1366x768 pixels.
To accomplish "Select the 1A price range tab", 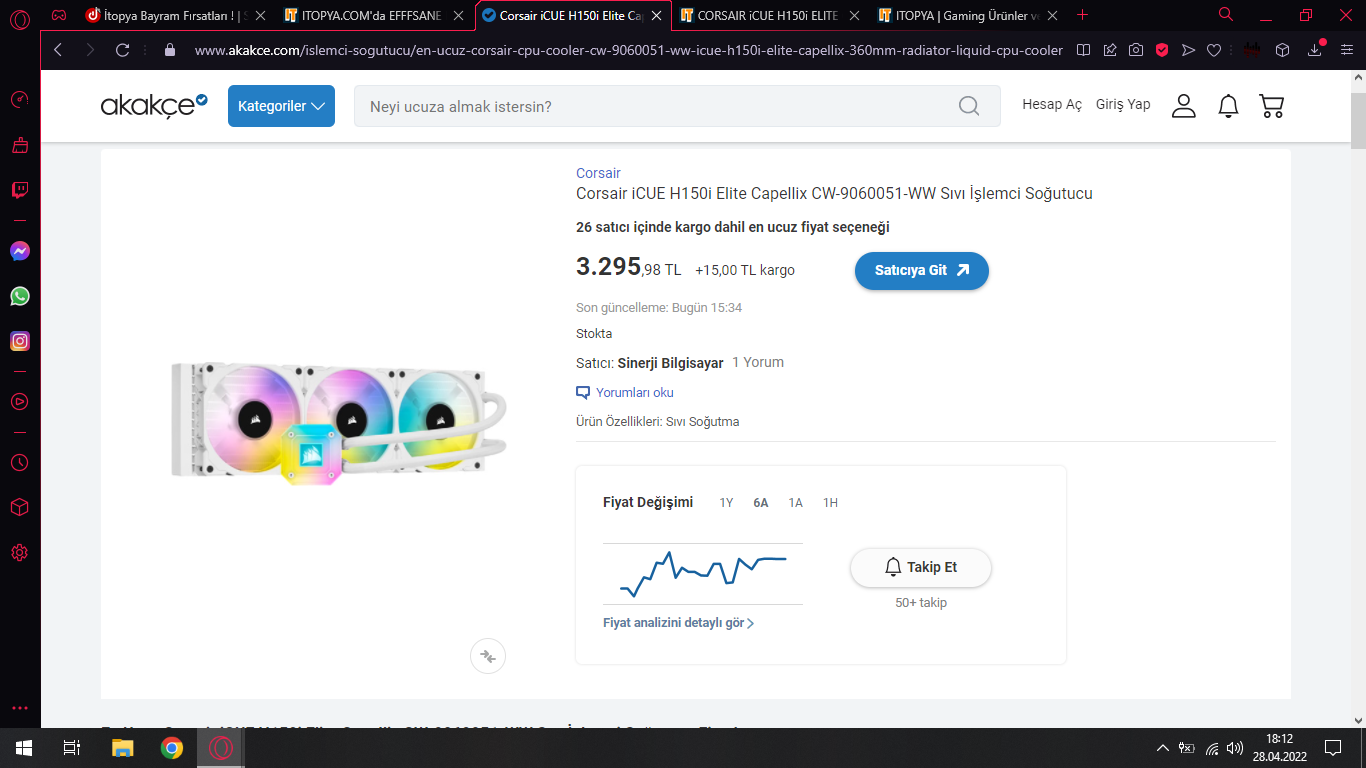I will pyautogui.click(x=796, y=503).
